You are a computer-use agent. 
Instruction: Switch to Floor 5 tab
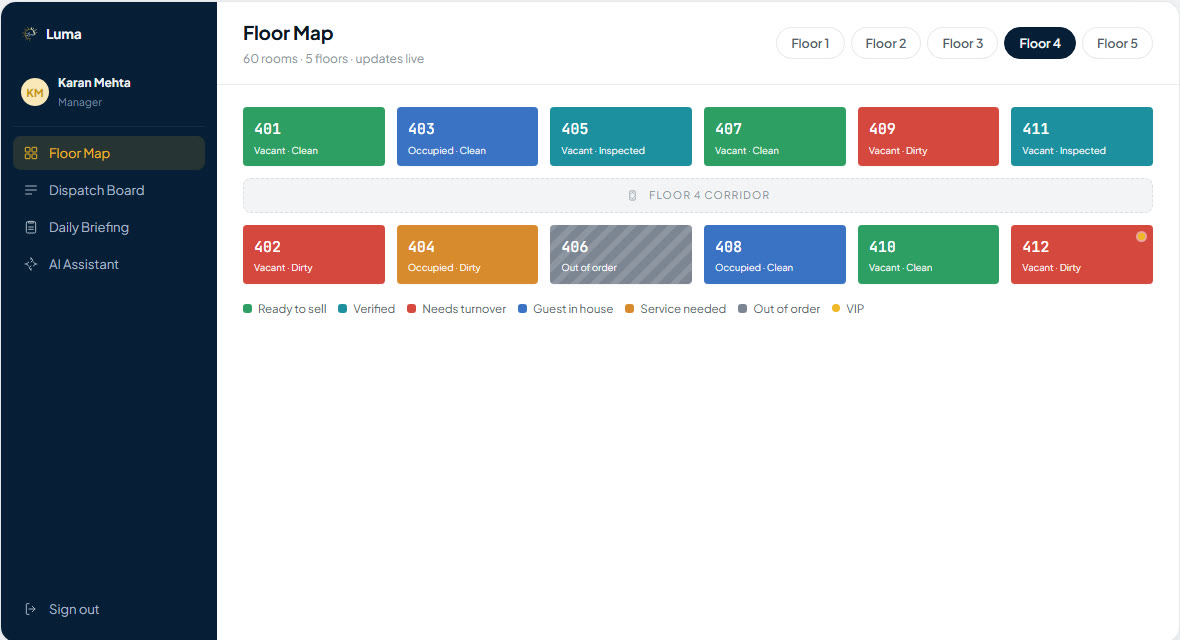(1117, 44)
